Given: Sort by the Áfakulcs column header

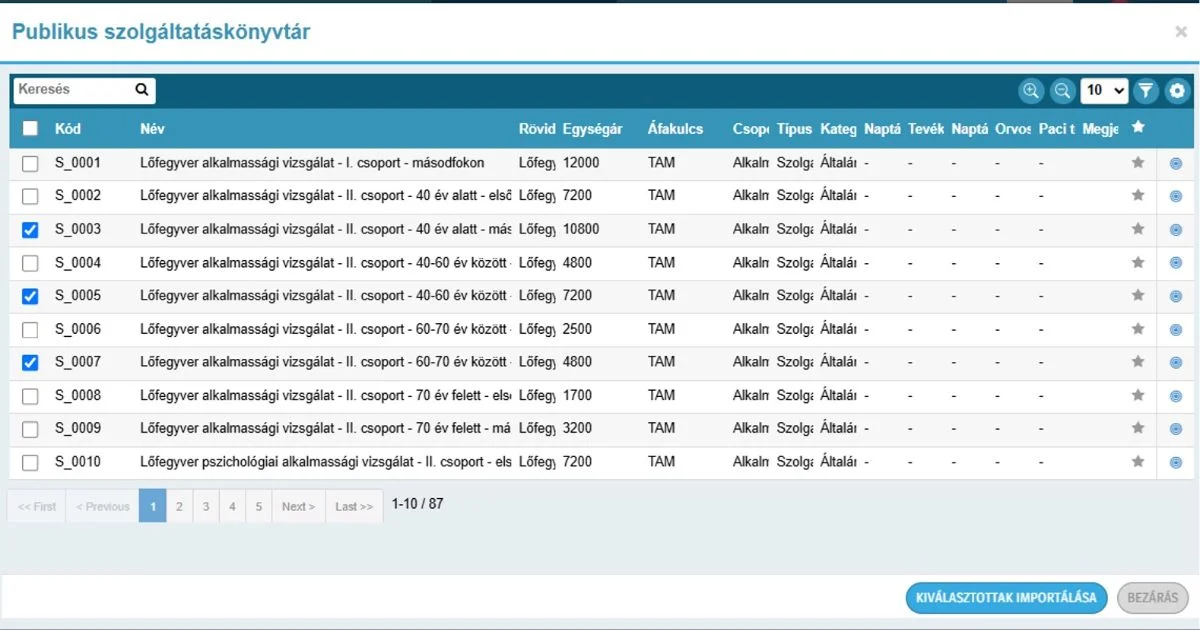Looking at the screenshot, I should (x=675, y=128).
